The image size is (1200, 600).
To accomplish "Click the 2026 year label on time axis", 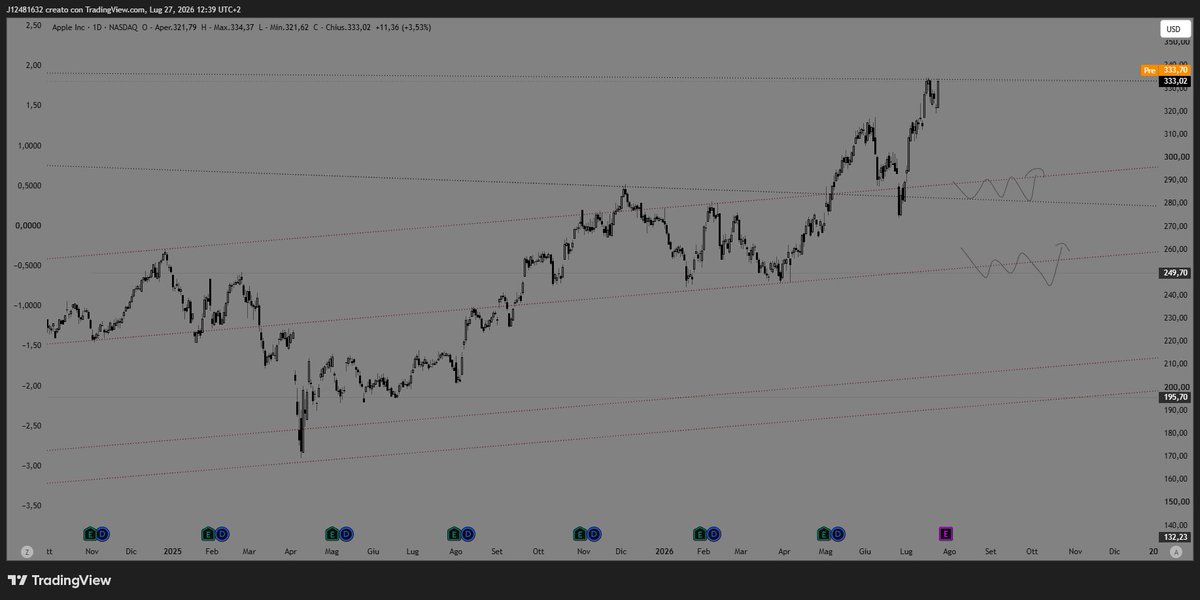I will tap(662, 551).
